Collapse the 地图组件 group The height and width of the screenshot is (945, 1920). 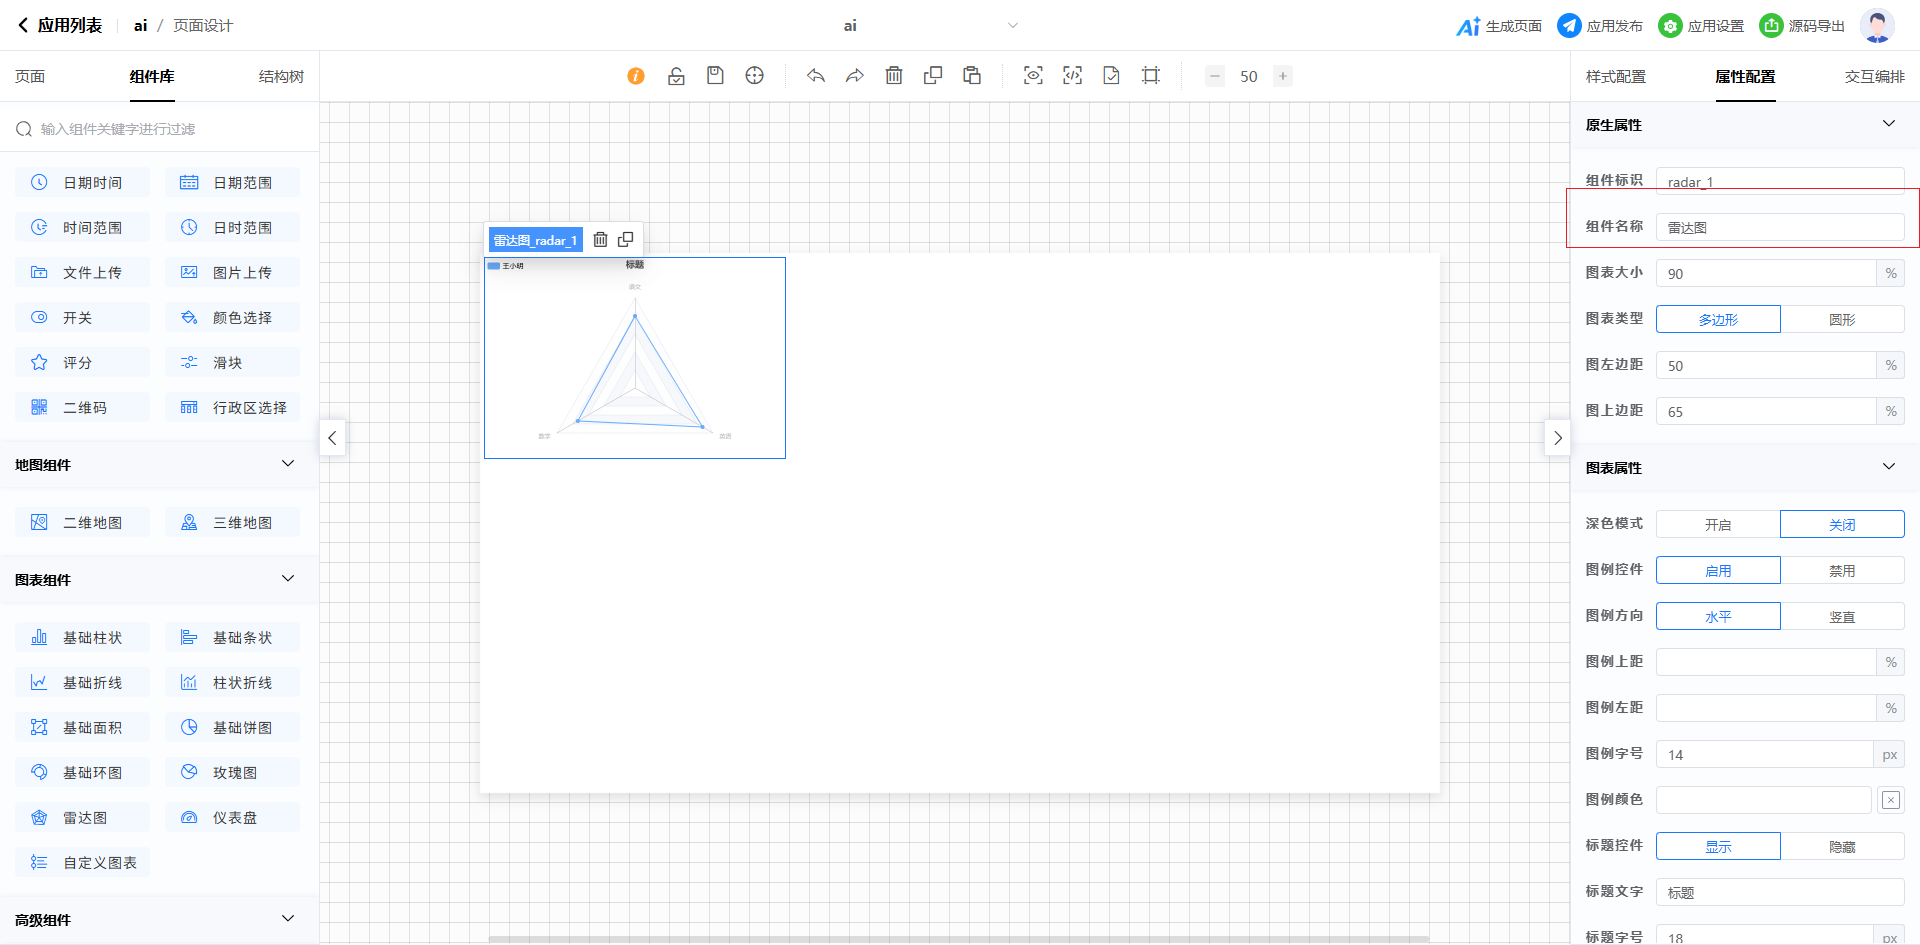288,464
